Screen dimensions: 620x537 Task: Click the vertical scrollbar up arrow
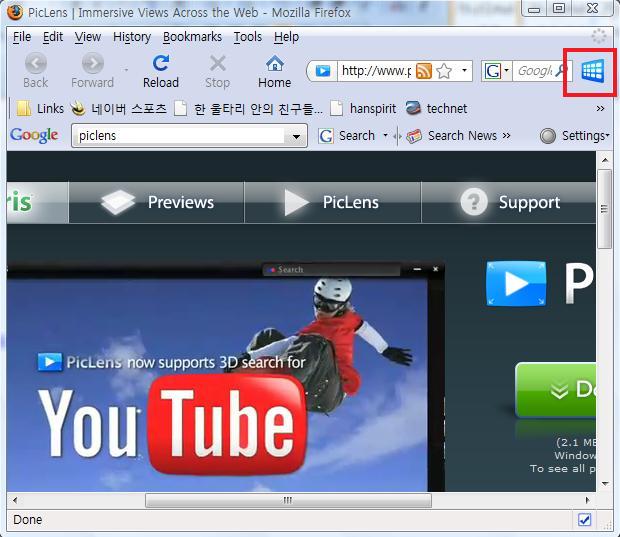(x=605, y=160)
